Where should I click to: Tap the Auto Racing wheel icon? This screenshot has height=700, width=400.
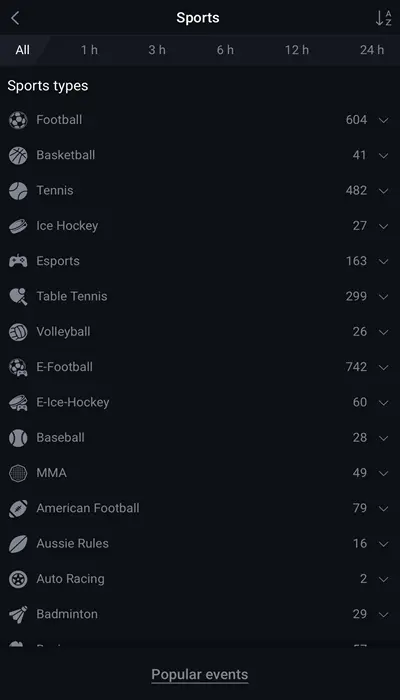point(18,579)
